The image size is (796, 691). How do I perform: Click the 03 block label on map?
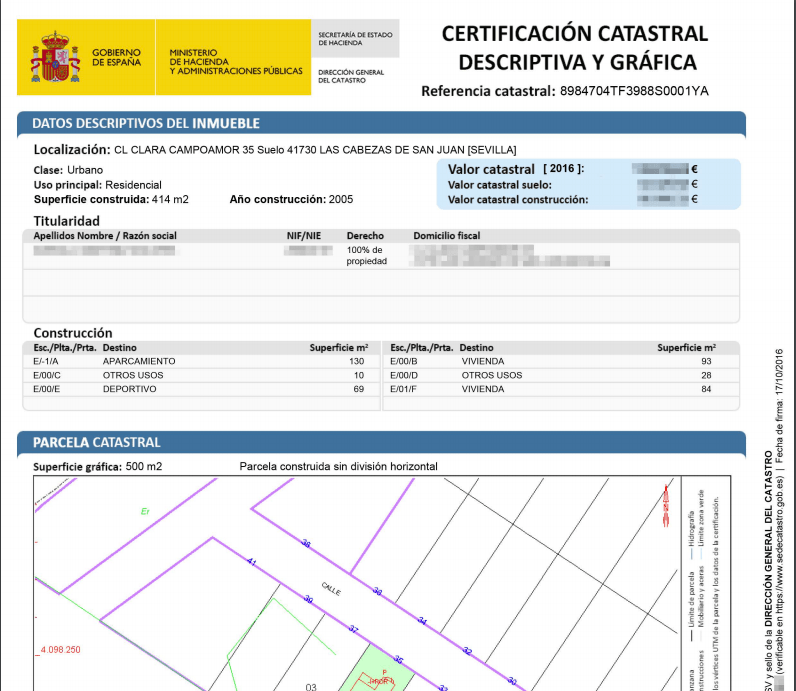[311, 687]
